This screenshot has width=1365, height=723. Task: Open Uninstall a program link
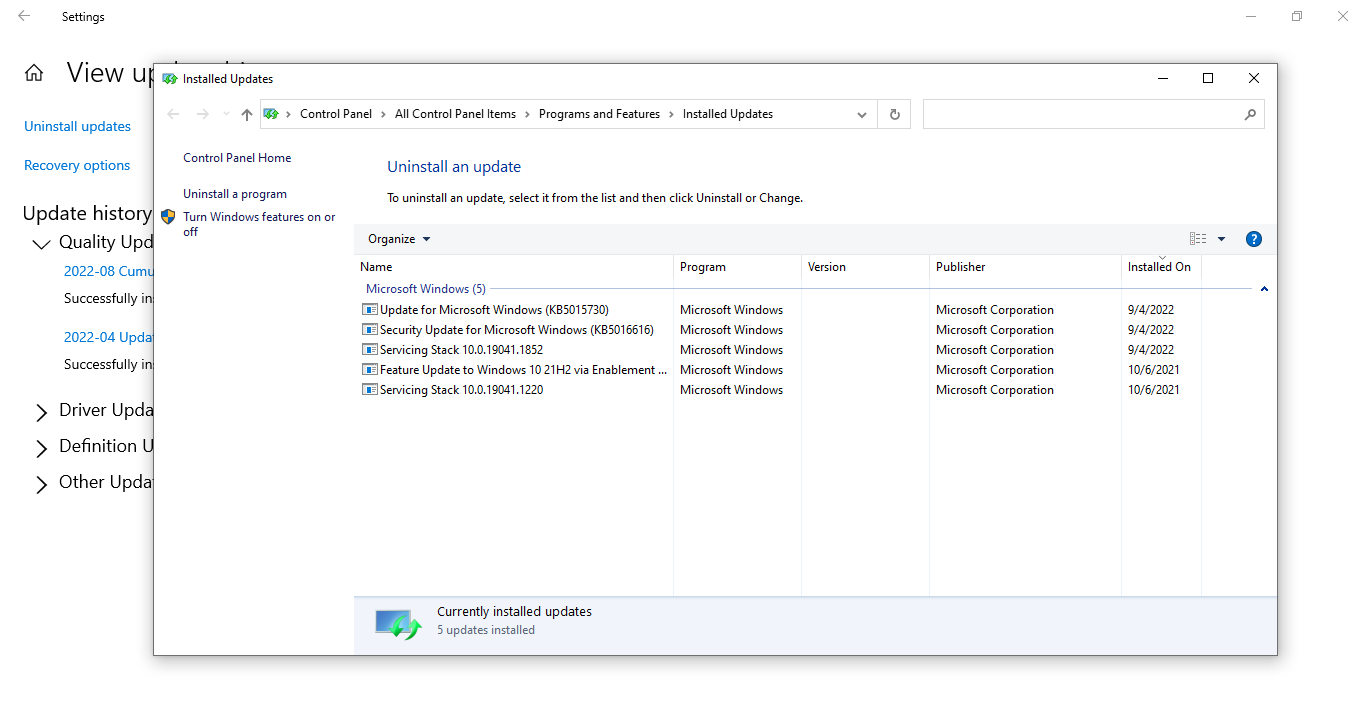235,194
